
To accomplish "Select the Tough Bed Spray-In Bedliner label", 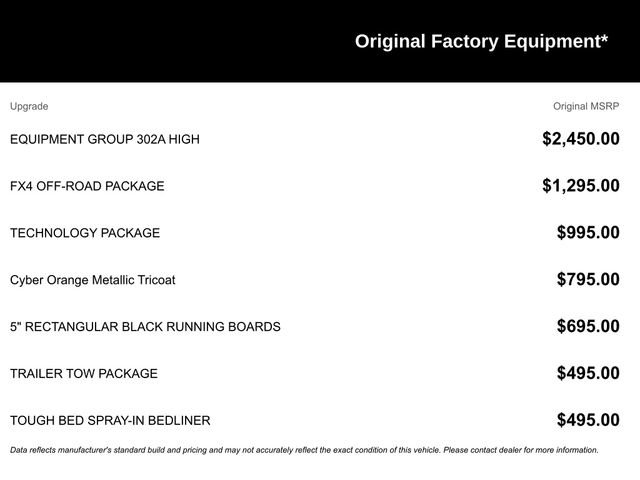I will (110, 421).
